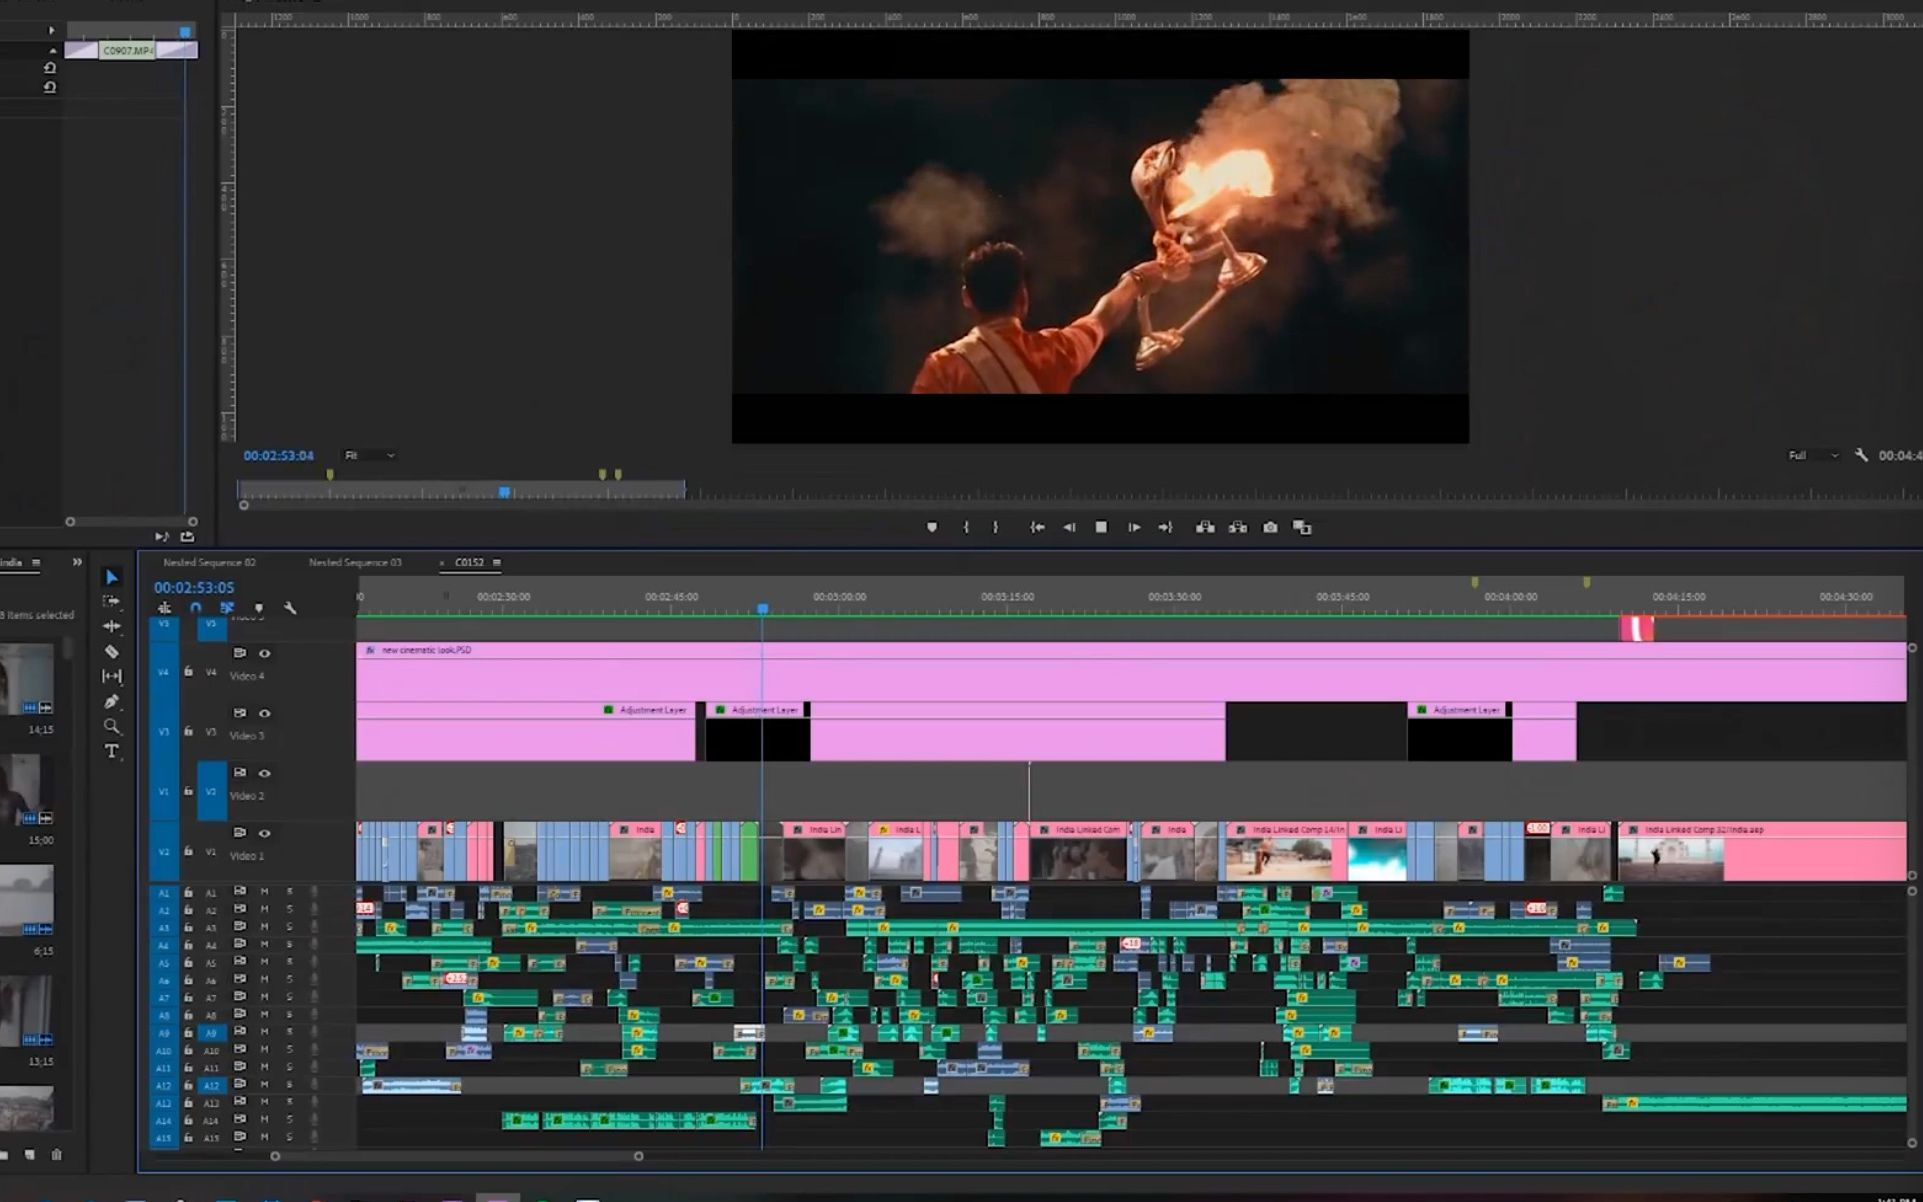Select the Ripple Edit tool
The width and height of the screenshot is (1923, 1202).
tap(112, 626)
